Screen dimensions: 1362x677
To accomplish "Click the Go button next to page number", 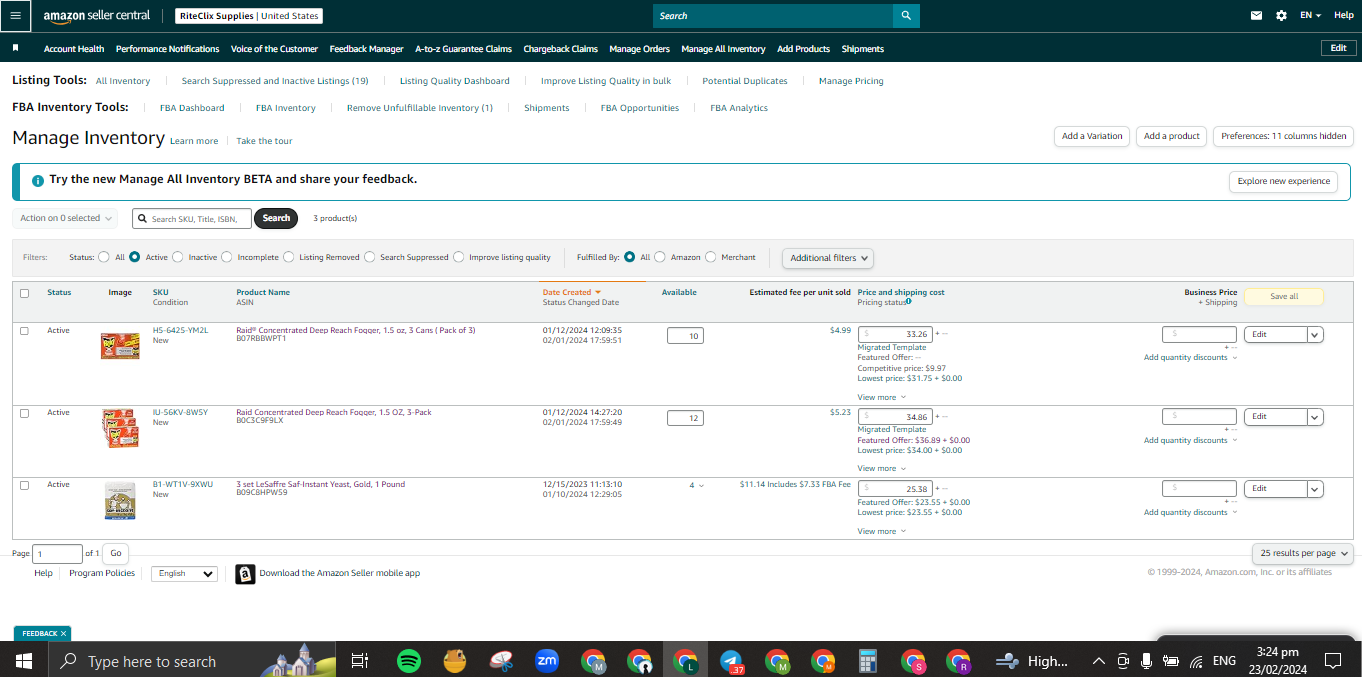I will coord(116,553).
